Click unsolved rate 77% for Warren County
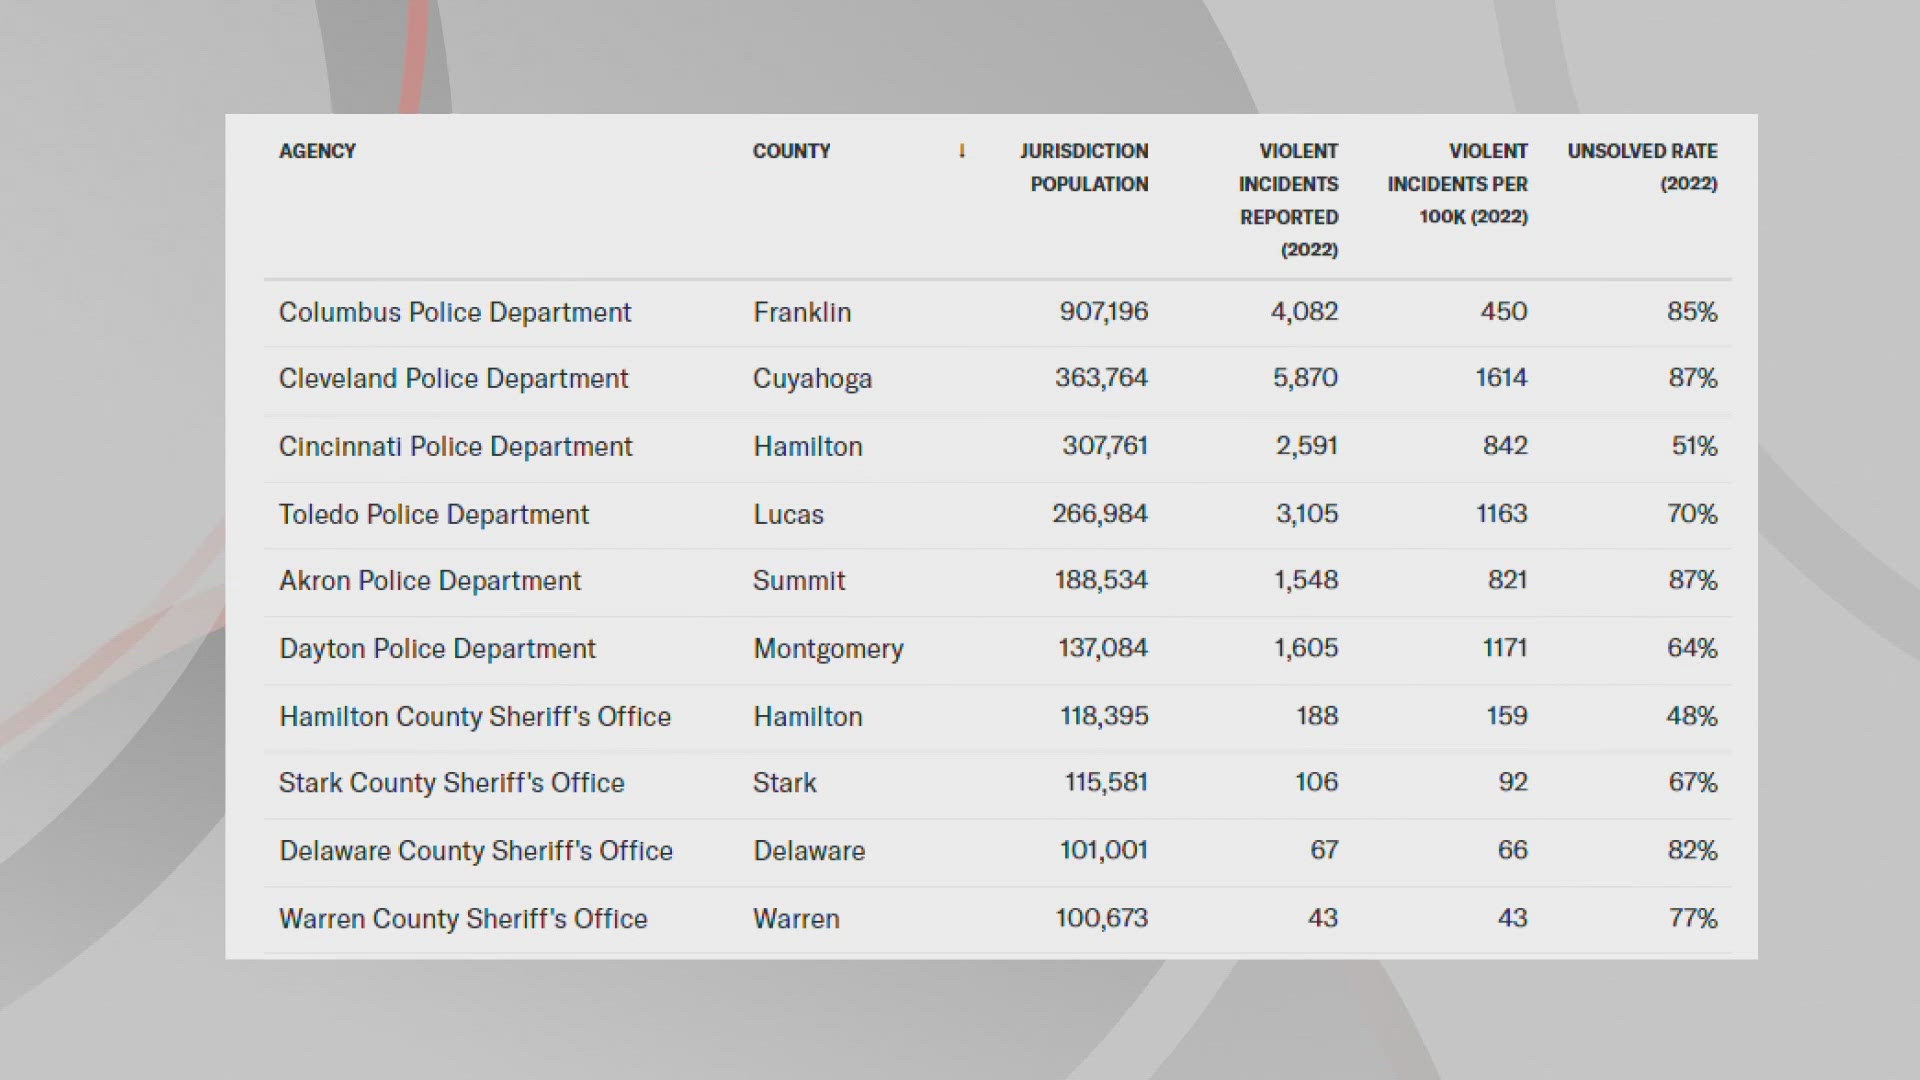The image size is (1920, 1080). click(1693, 918)
